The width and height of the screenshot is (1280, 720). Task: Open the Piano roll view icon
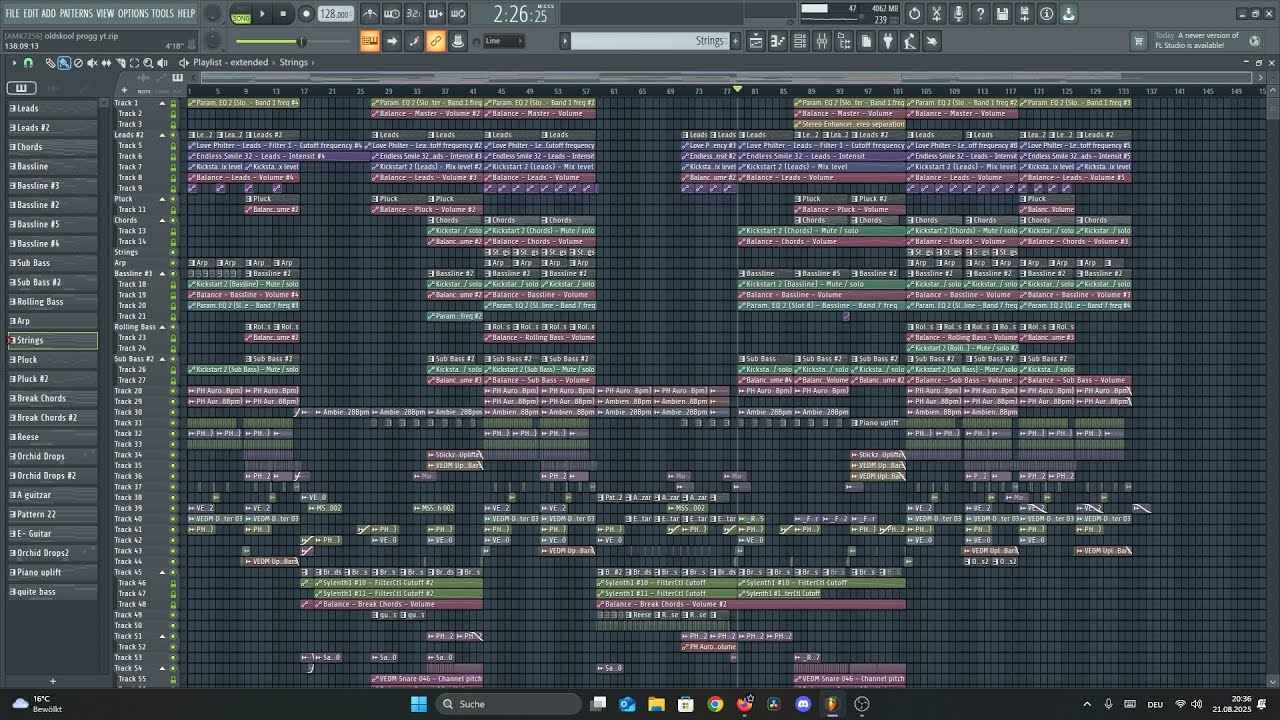coord(778,41)
